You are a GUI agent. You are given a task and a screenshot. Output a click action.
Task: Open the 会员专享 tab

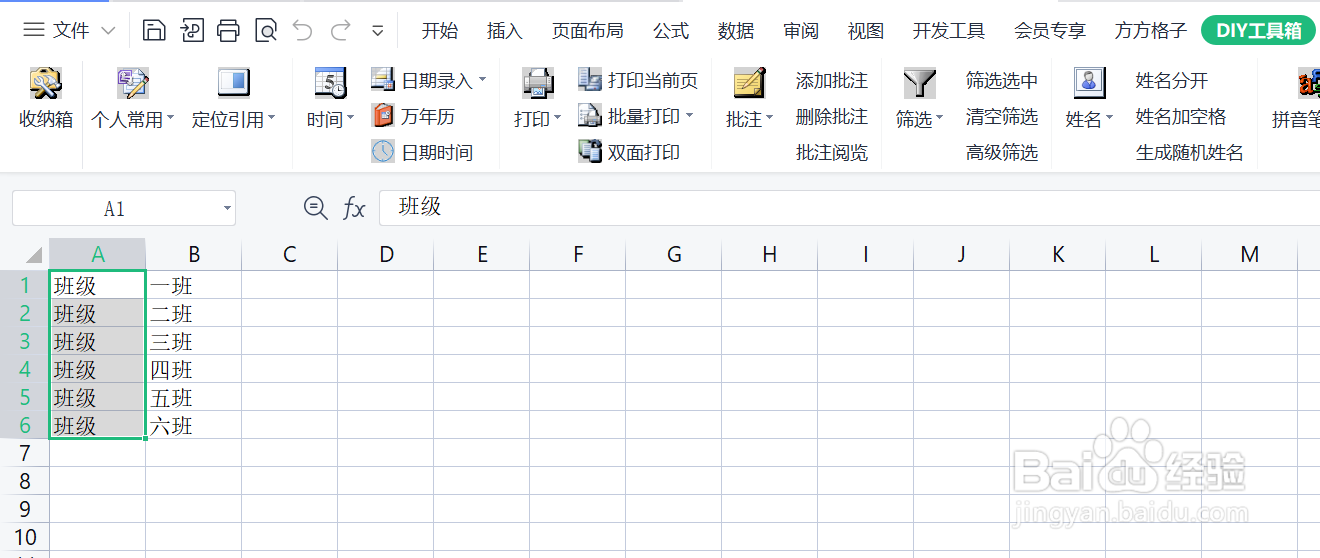1050,31
